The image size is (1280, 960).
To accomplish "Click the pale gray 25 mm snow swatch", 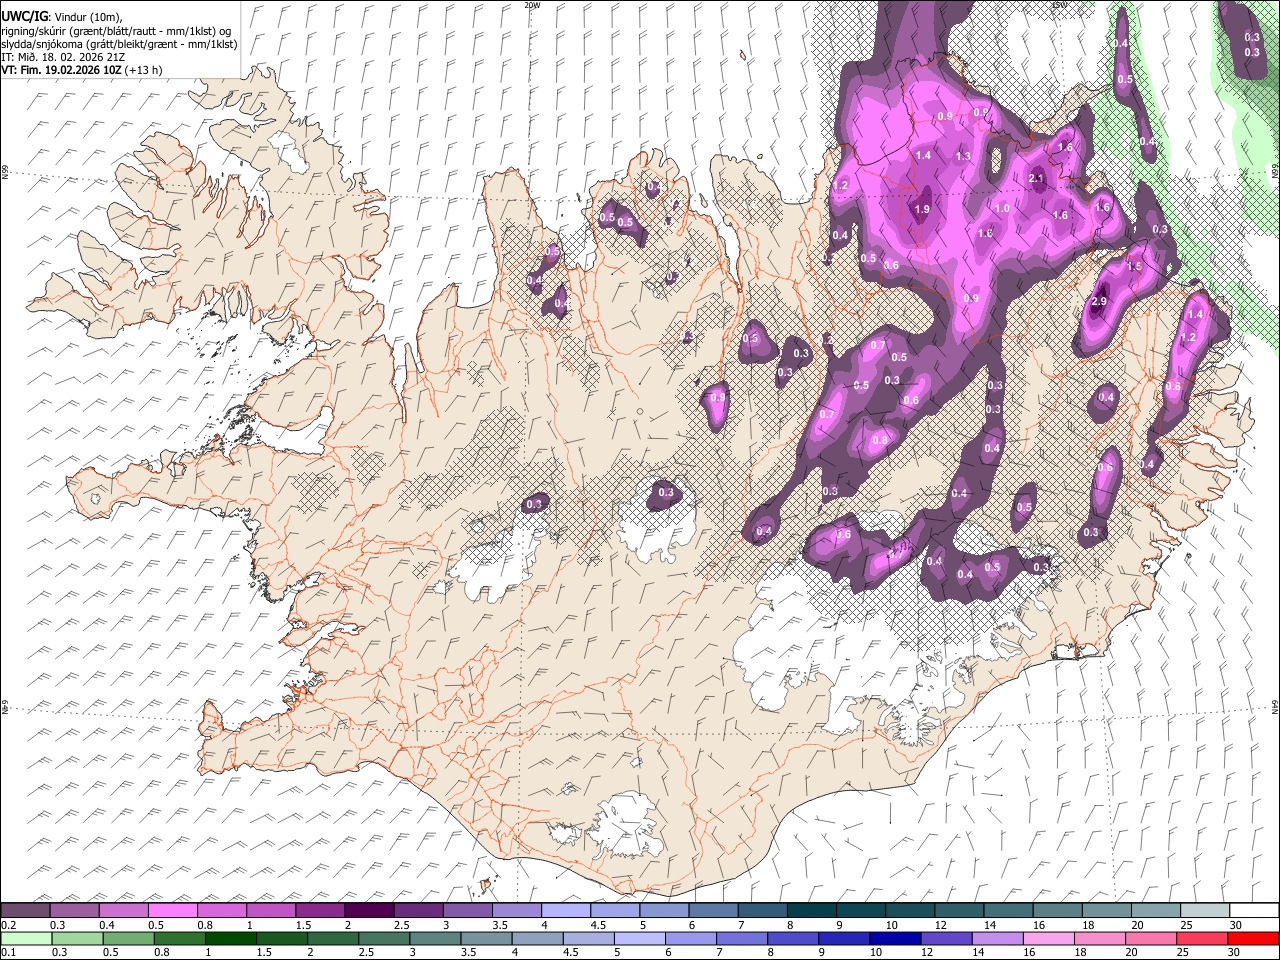I will tap(1204, 911).
